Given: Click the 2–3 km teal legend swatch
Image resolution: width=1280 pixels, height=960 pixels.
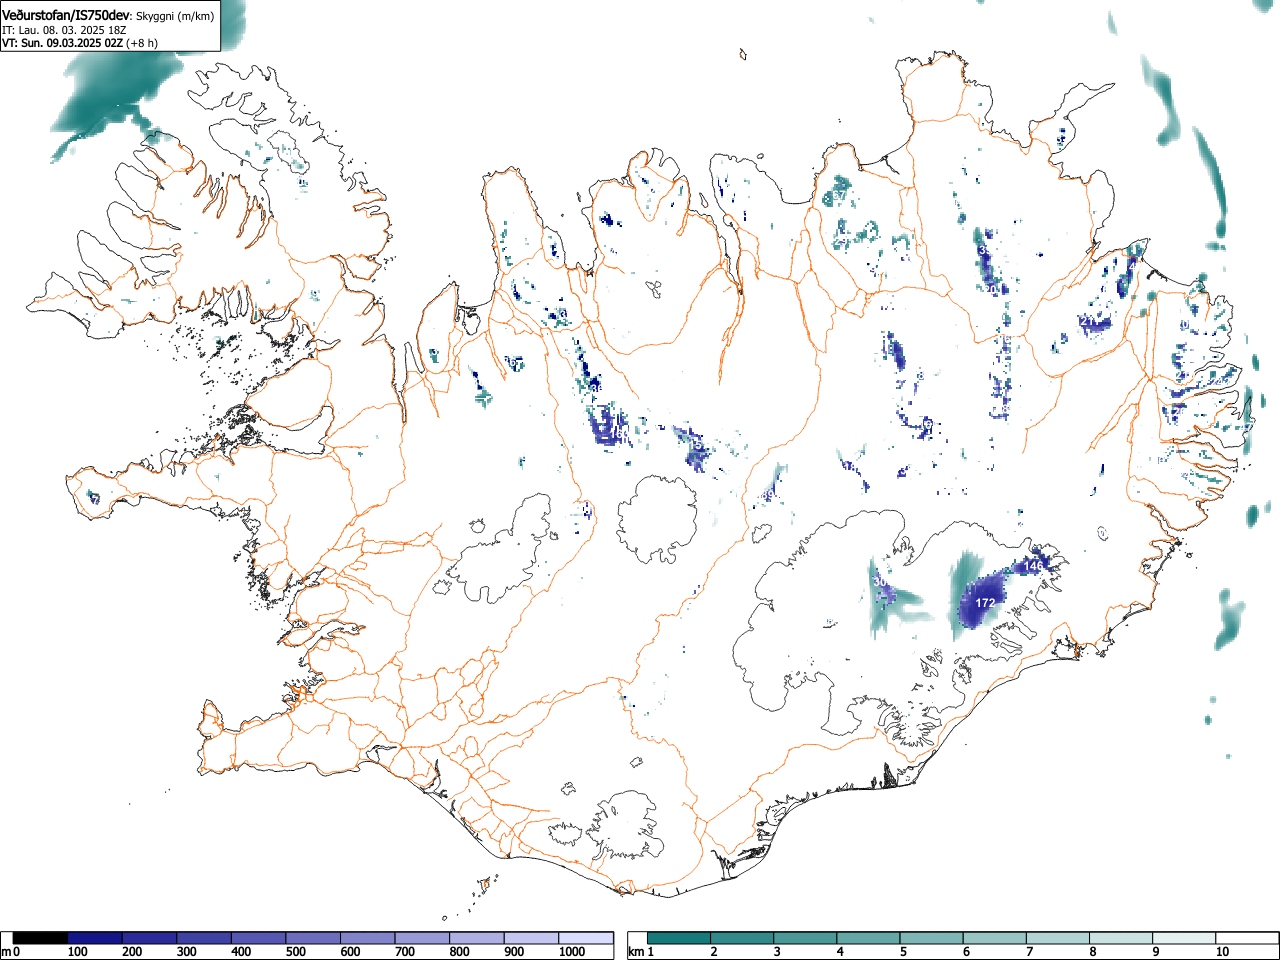Looking at the screenshot, I should pos(742,938).
